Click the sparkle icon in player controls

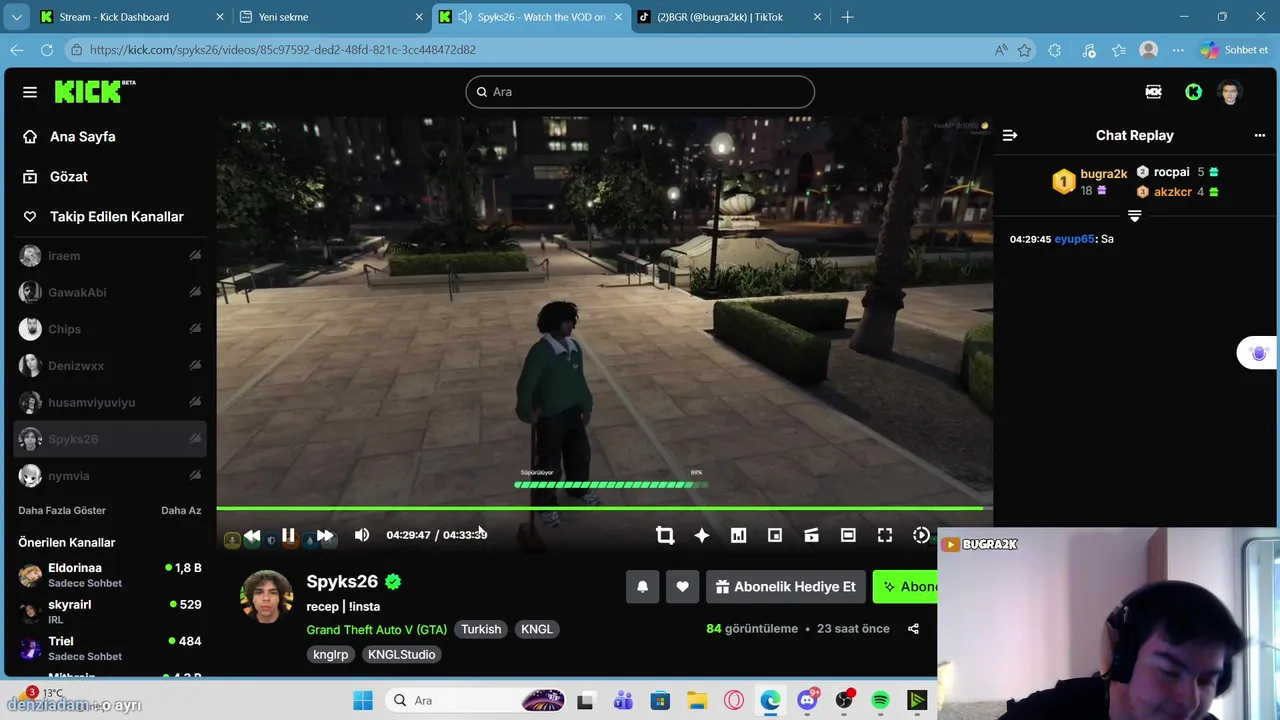coord(702,536)
